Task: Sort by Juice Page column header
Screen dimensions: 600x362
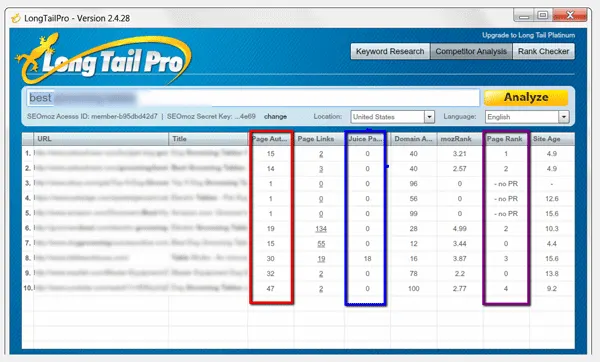Action: coord(367,139)
